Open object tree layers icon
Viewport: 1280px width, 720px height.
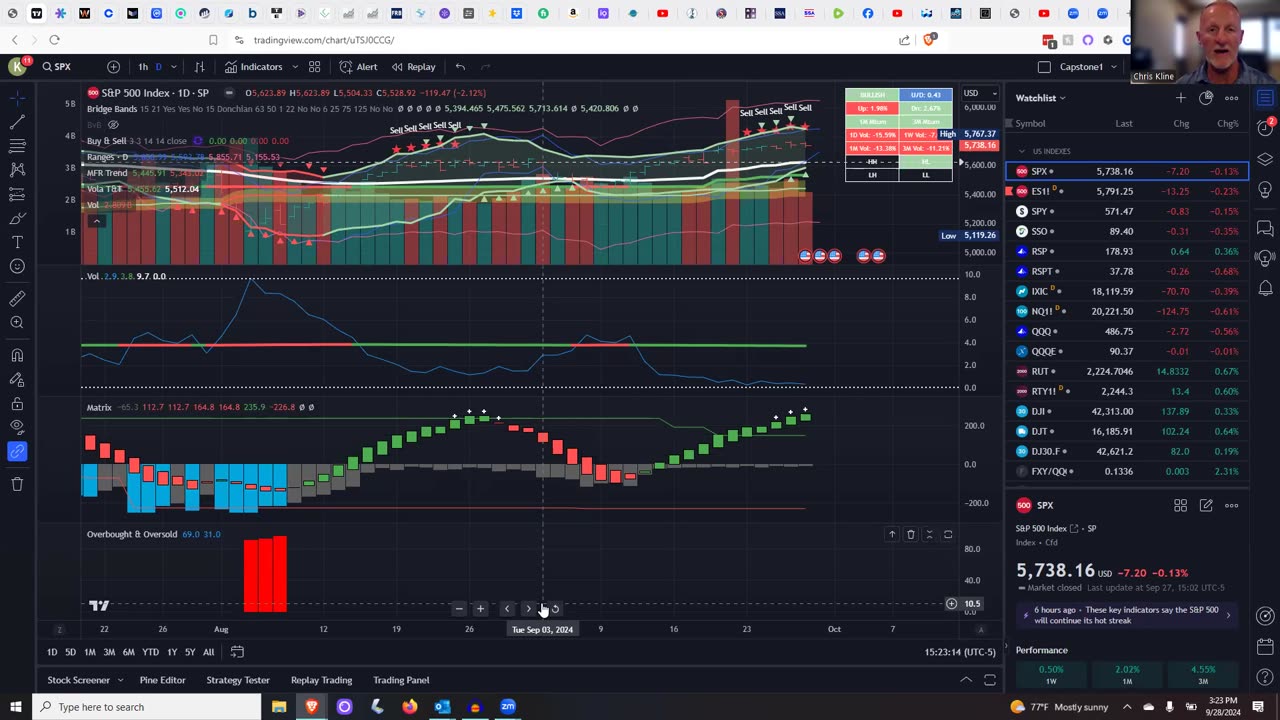pyautogui.click(x=1265, y=159)
